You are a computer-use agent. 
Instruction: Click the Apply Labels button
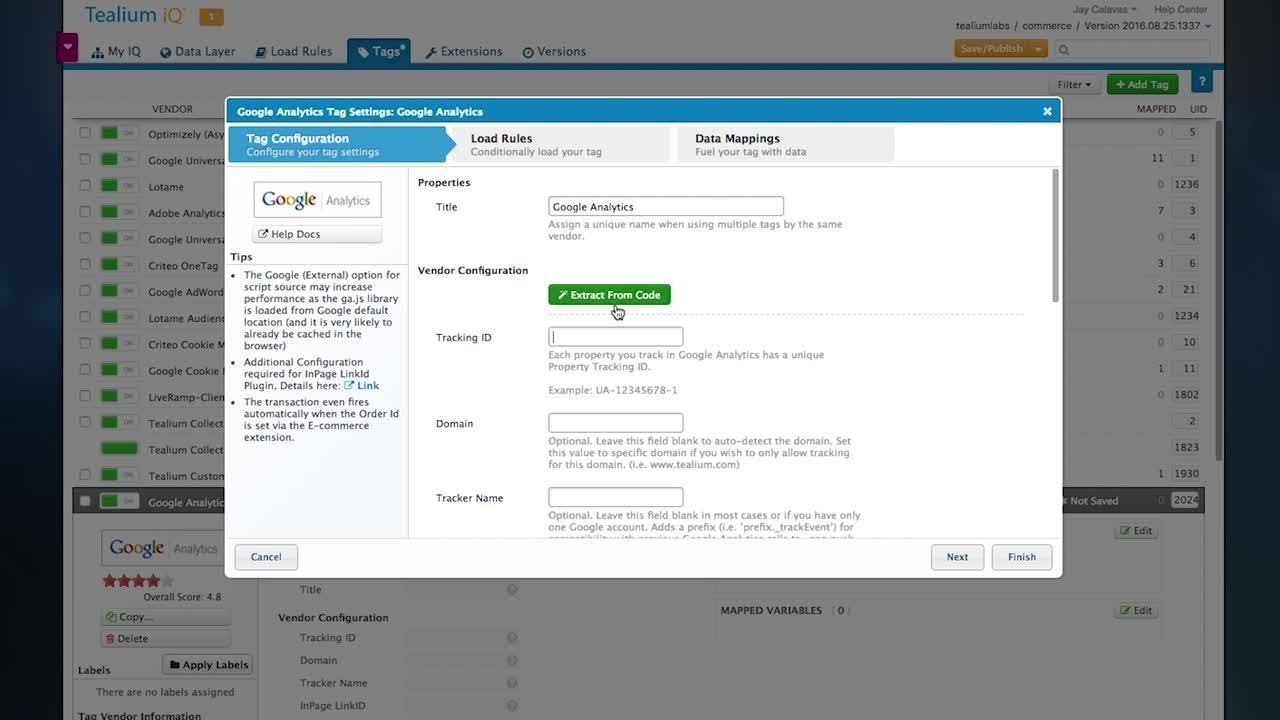click(x=208, y=664)
